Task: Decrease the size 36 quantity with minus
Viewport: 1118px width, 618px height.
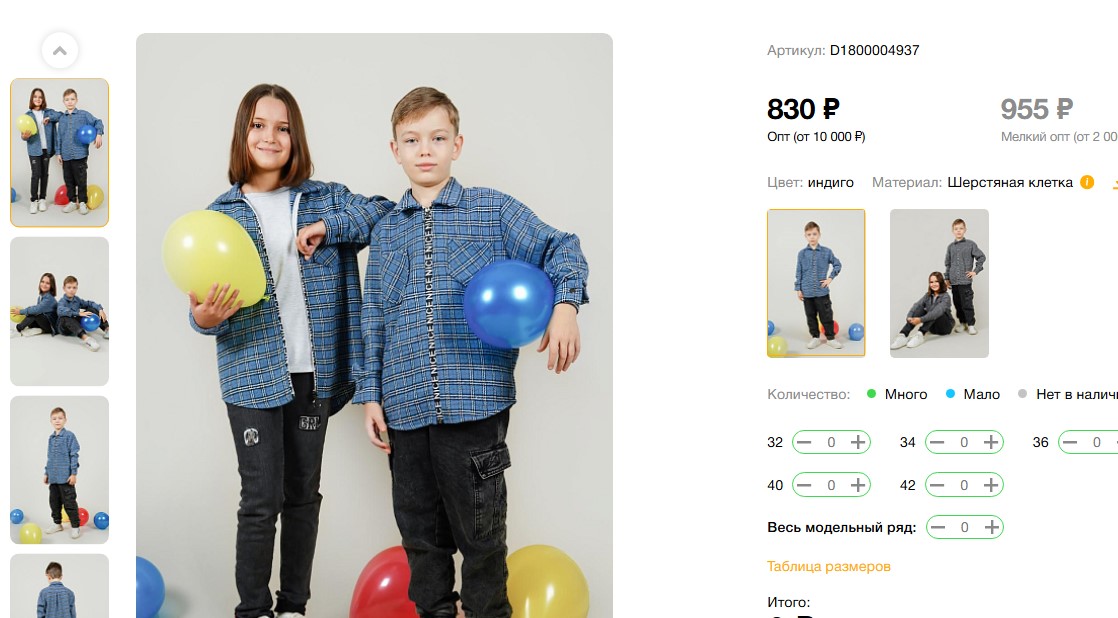Action: click(1070, 443)
